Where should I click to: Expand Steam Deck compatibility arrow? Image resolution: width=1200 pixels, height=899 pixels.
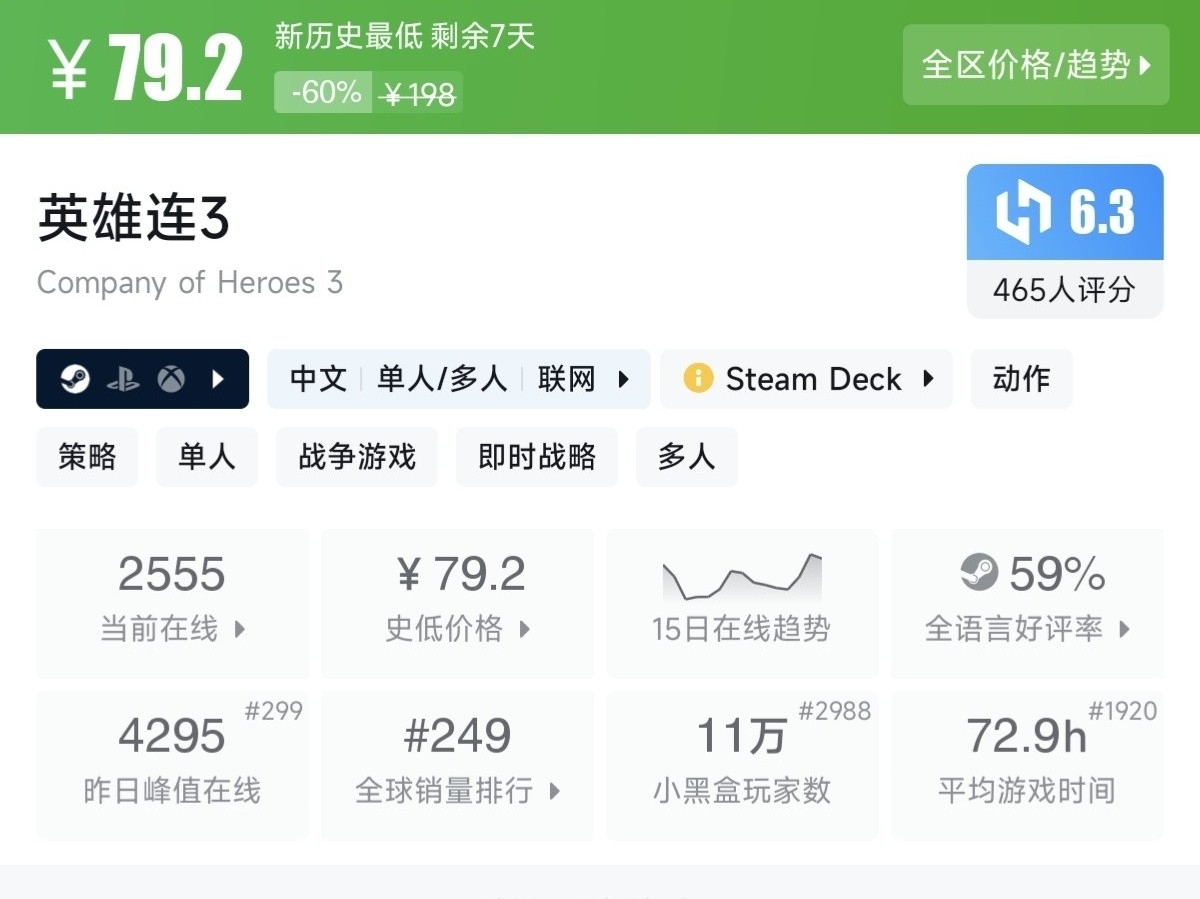(x=928, y=379)
